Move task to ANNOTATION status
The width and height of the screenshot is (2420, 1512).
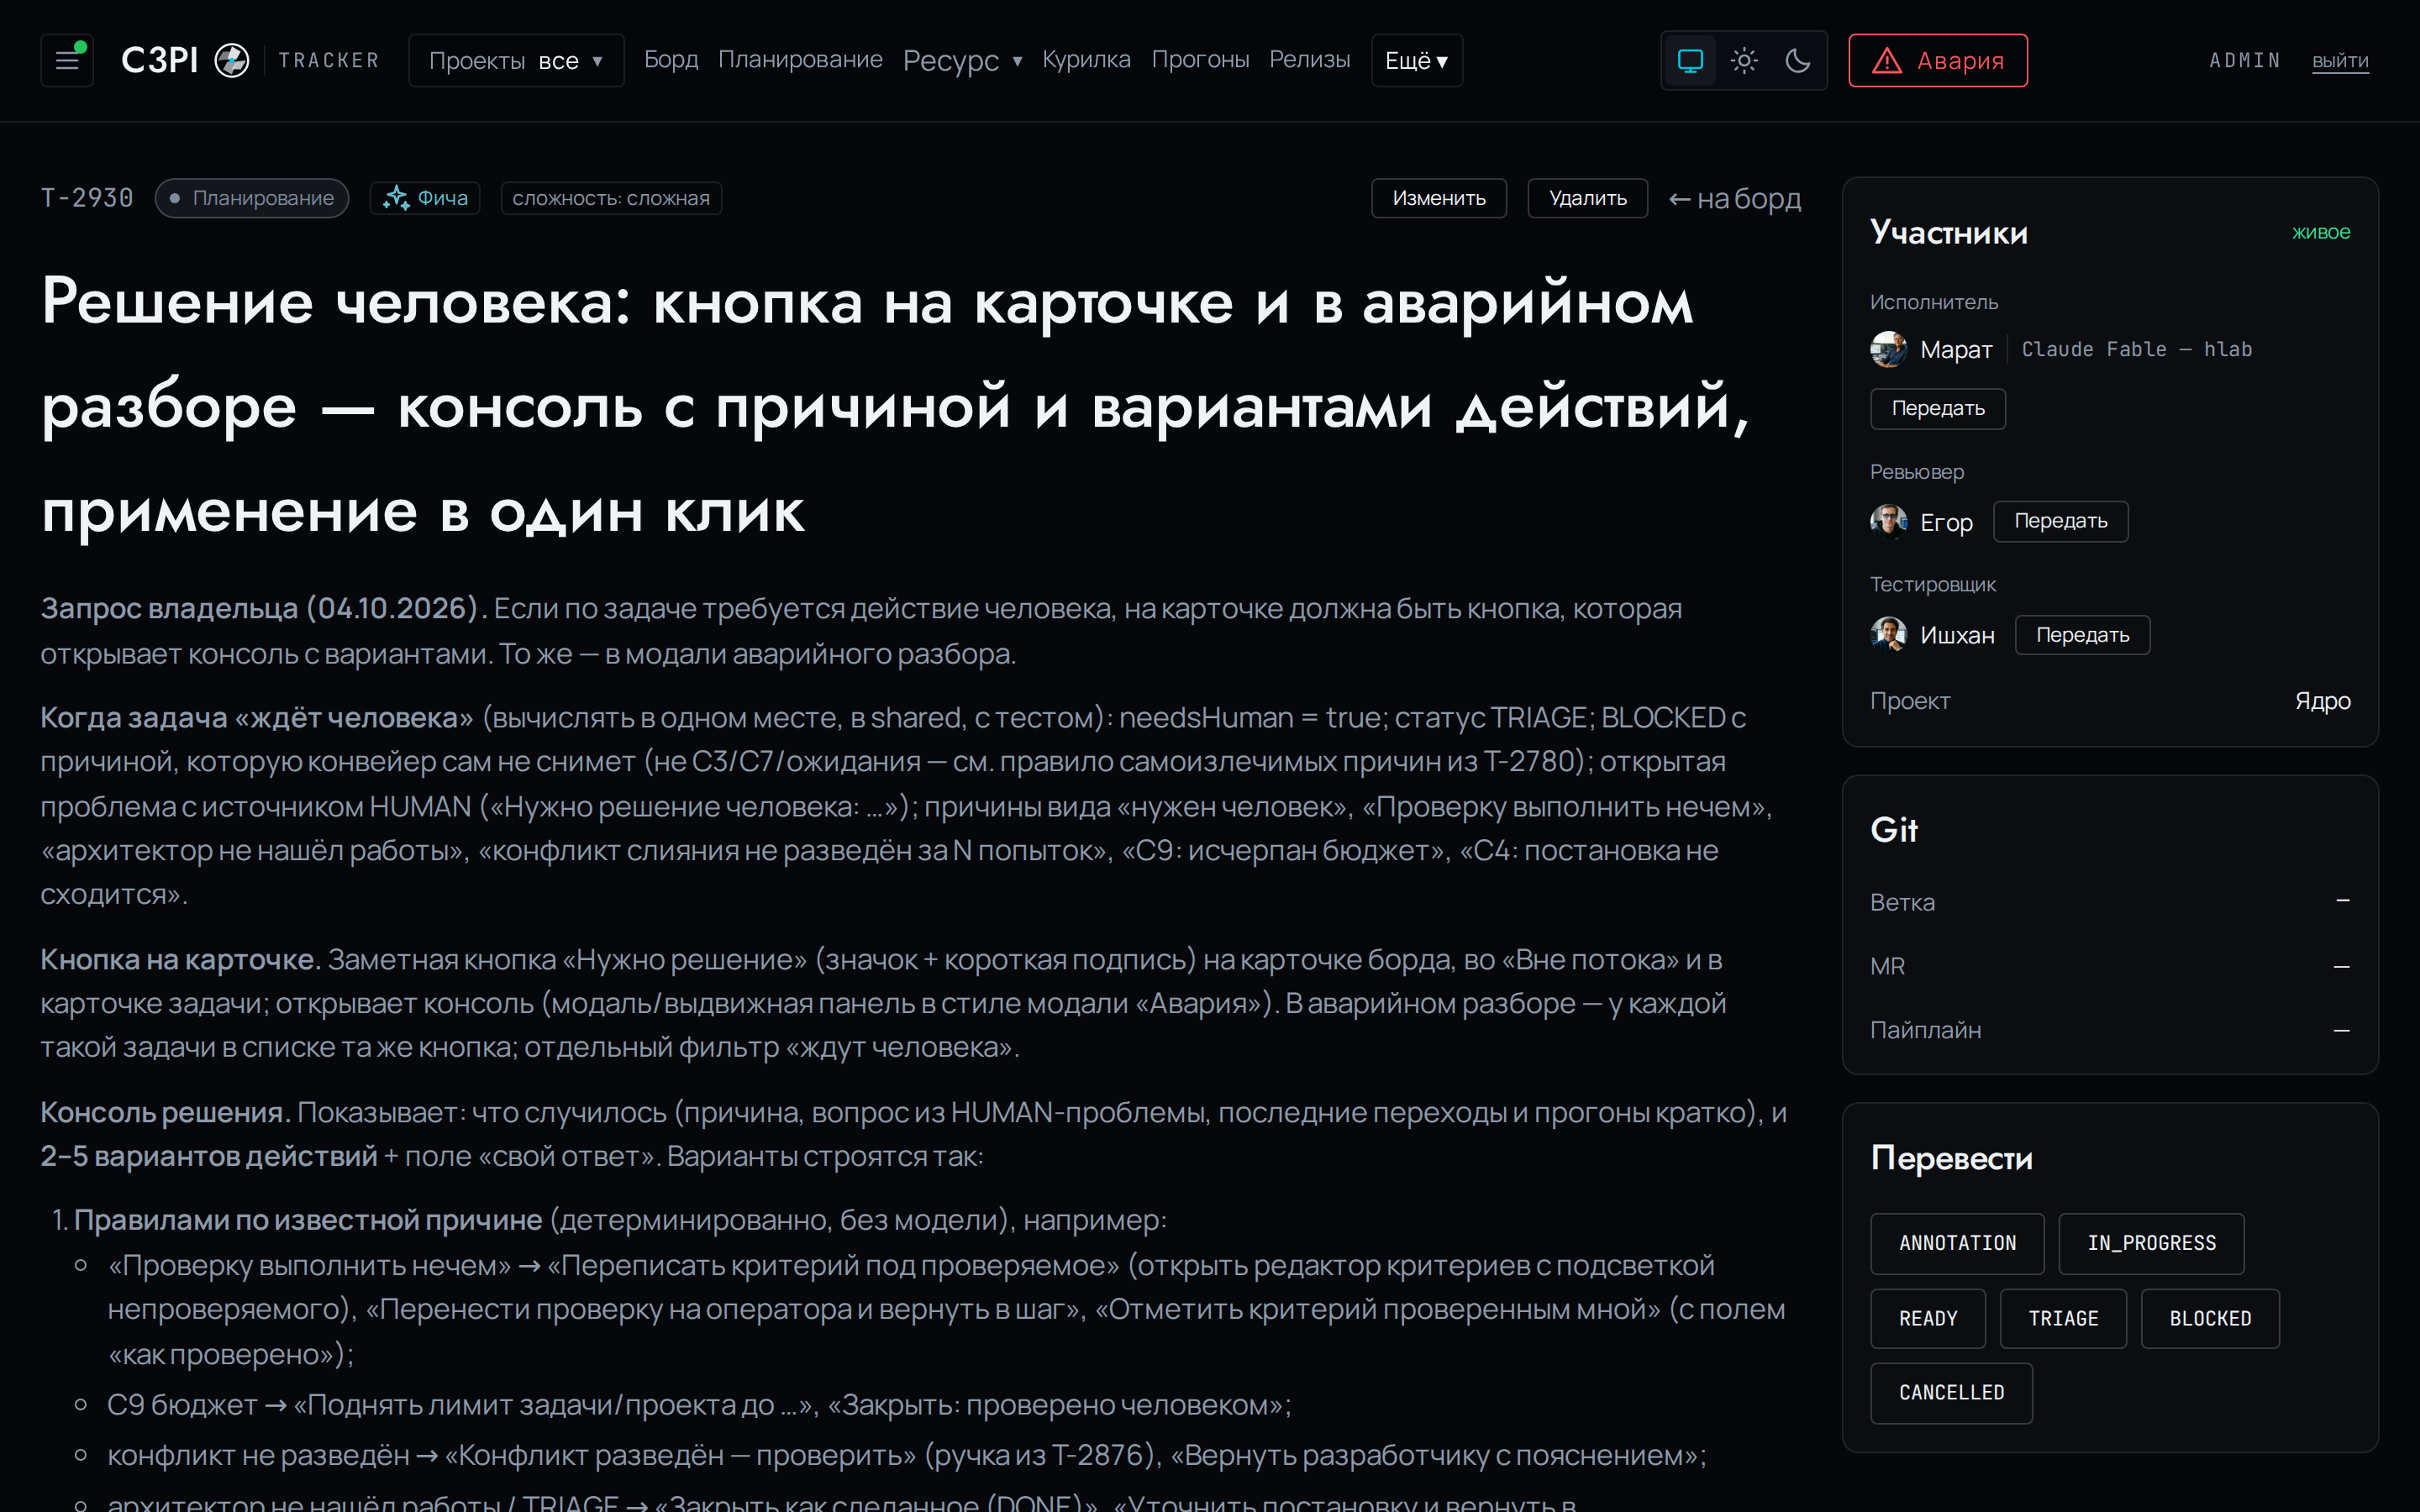point(1957,1243)
